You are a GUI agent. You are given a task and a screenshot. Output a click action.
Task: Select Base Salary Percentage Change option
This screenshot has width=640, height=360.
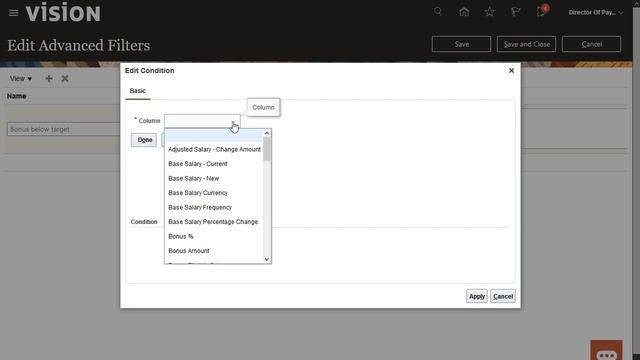(x=214, y=222)
